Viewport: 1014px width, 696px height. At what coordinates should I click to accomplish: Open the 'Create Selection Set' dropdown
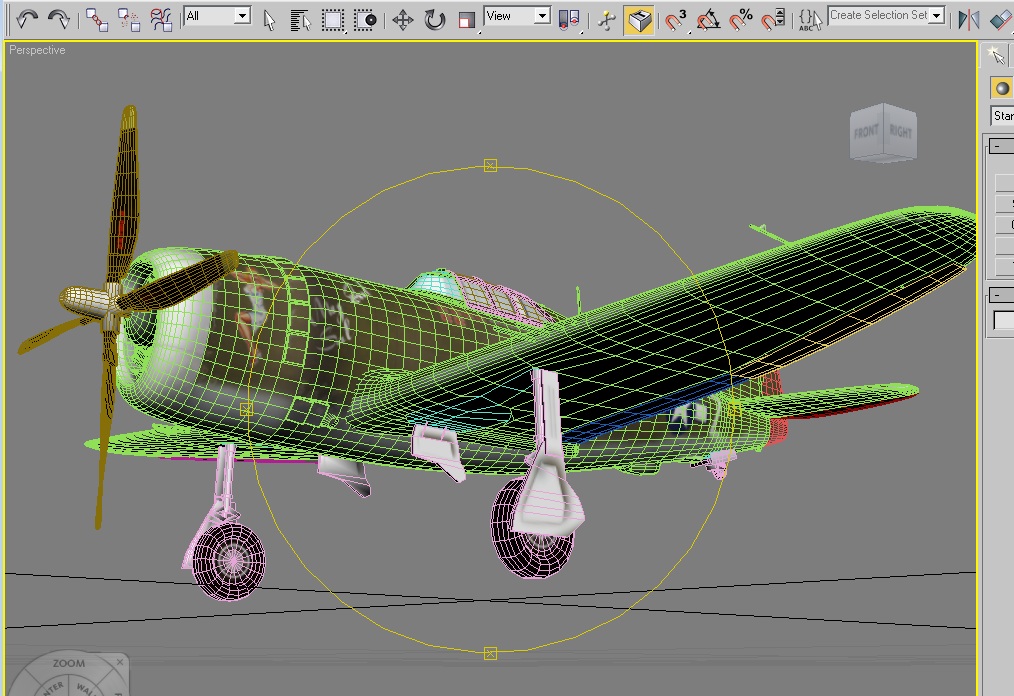coord(887,16)
